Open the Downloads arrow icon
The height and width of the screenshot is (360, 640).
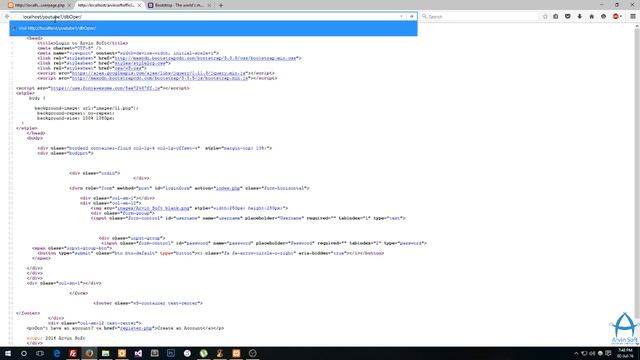pyautogui.click(x=580, y=17)
